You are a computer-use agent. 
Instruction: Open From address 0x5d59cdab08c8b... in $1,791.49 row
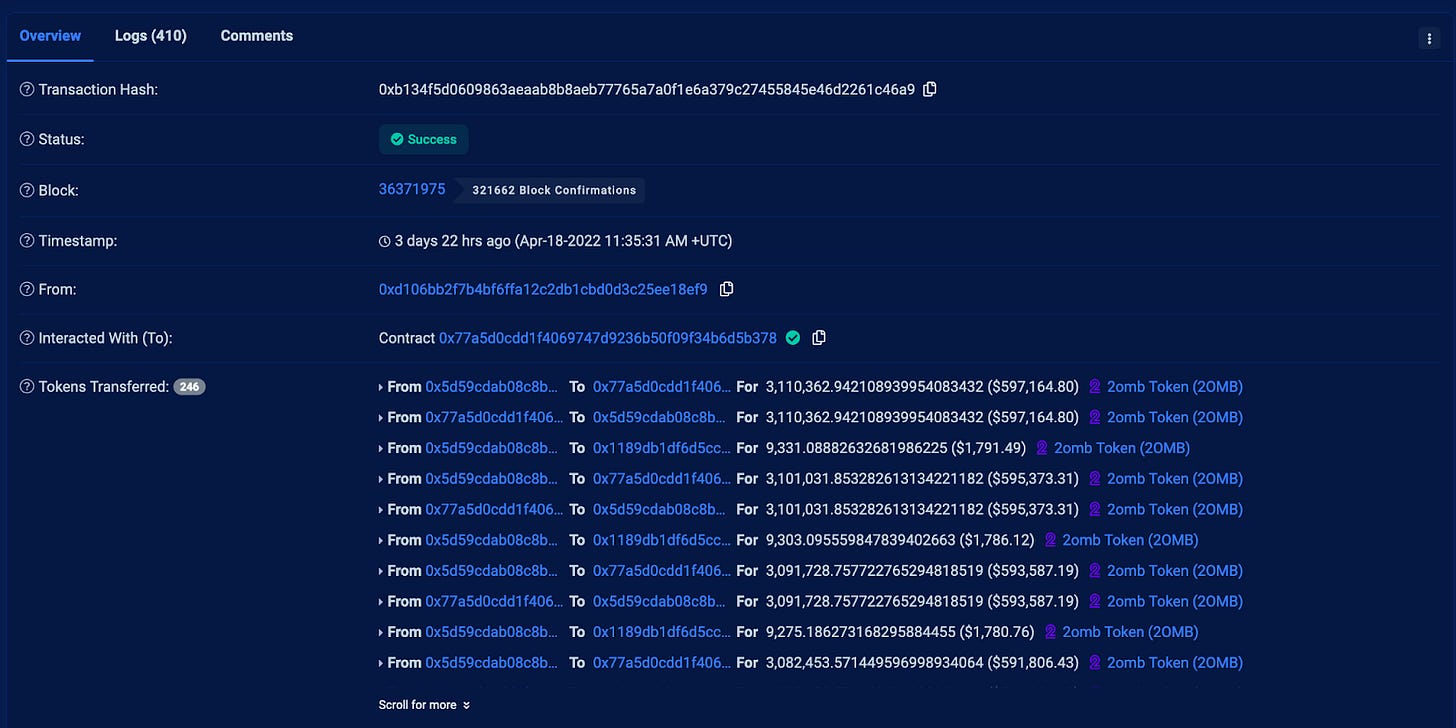492,448
